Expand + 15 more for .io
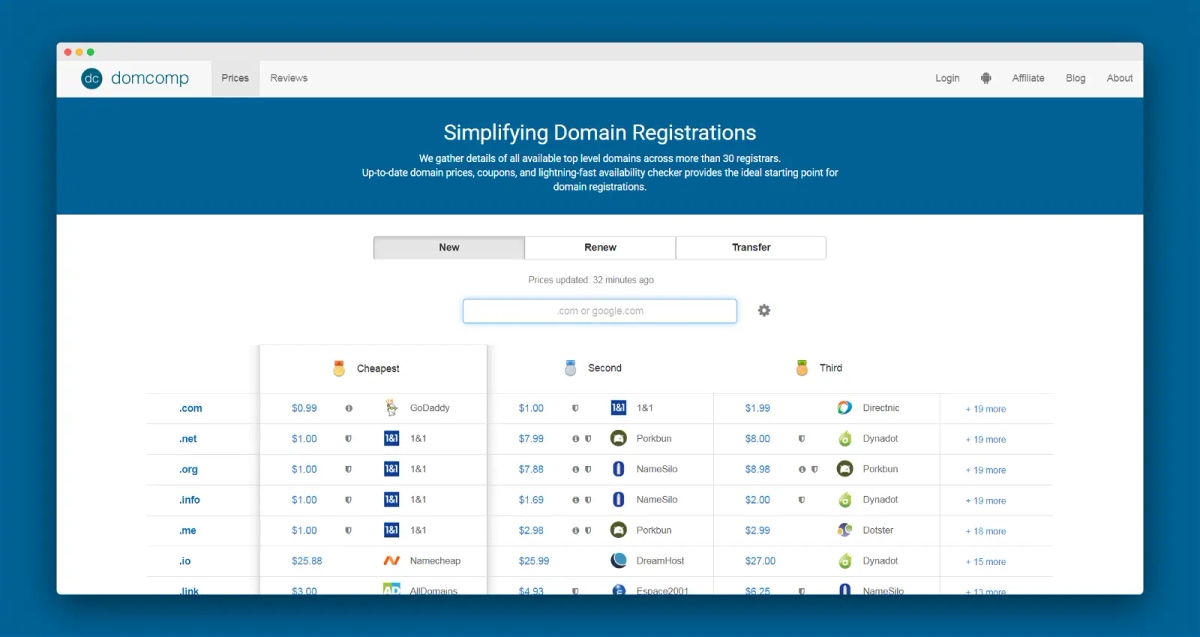Screen dimensions: 1200x637 pyautogui.click(x=986, y=562)
